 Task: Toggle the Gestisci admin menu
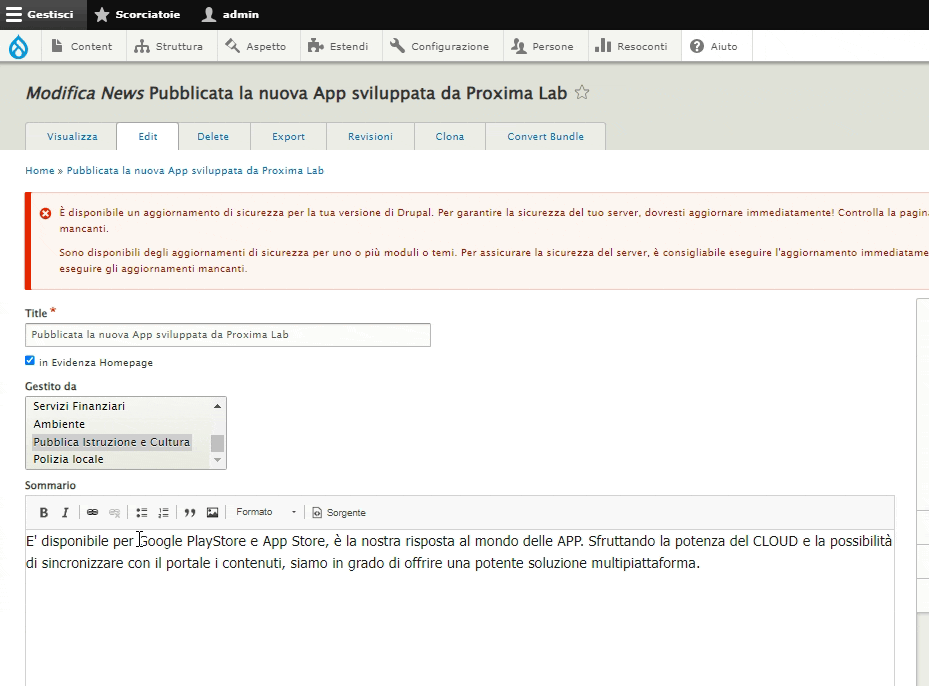point(41,15)
